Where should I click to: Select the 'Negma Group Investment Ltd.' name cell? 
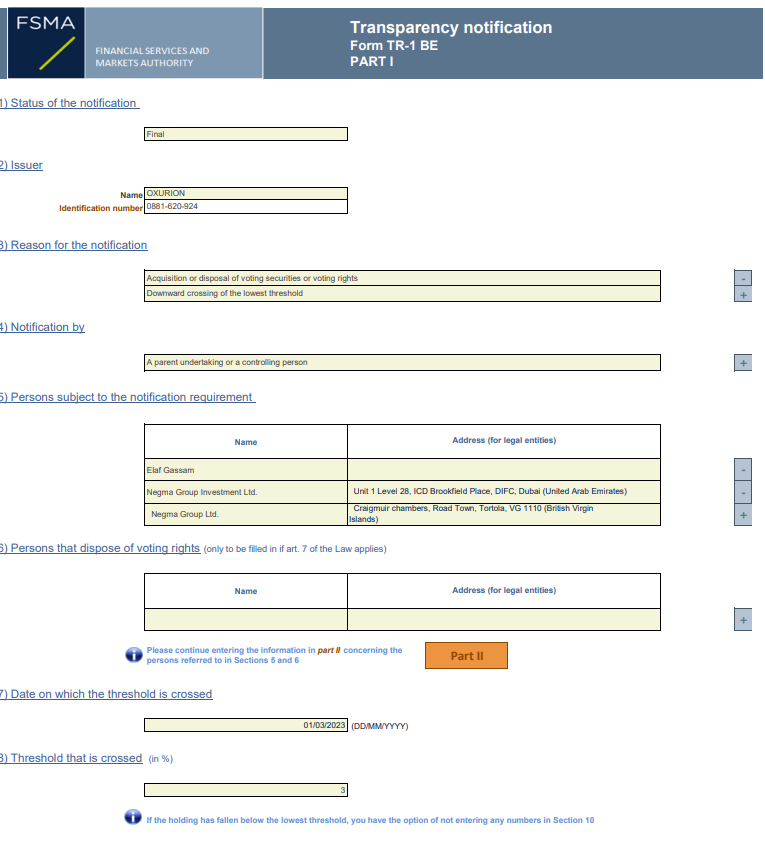(x=246, y=493)
